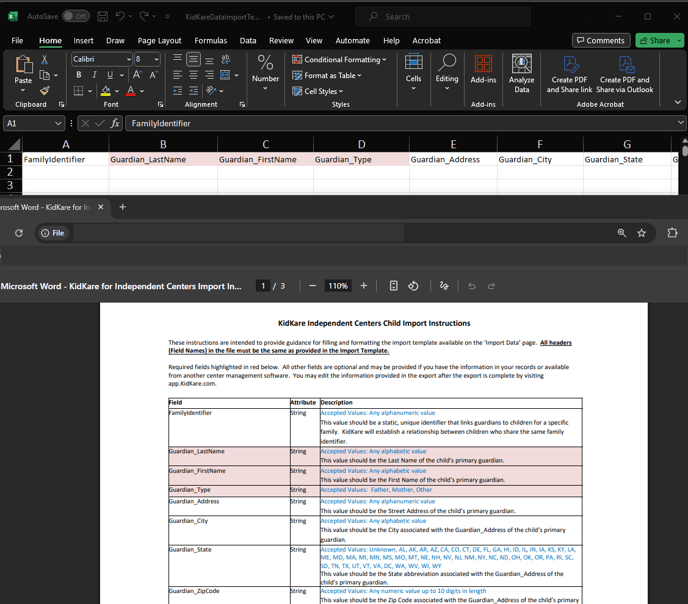The image size is (688, 604).
Task: Open the File menu in Excel
Action: click(x=17, y=40)
